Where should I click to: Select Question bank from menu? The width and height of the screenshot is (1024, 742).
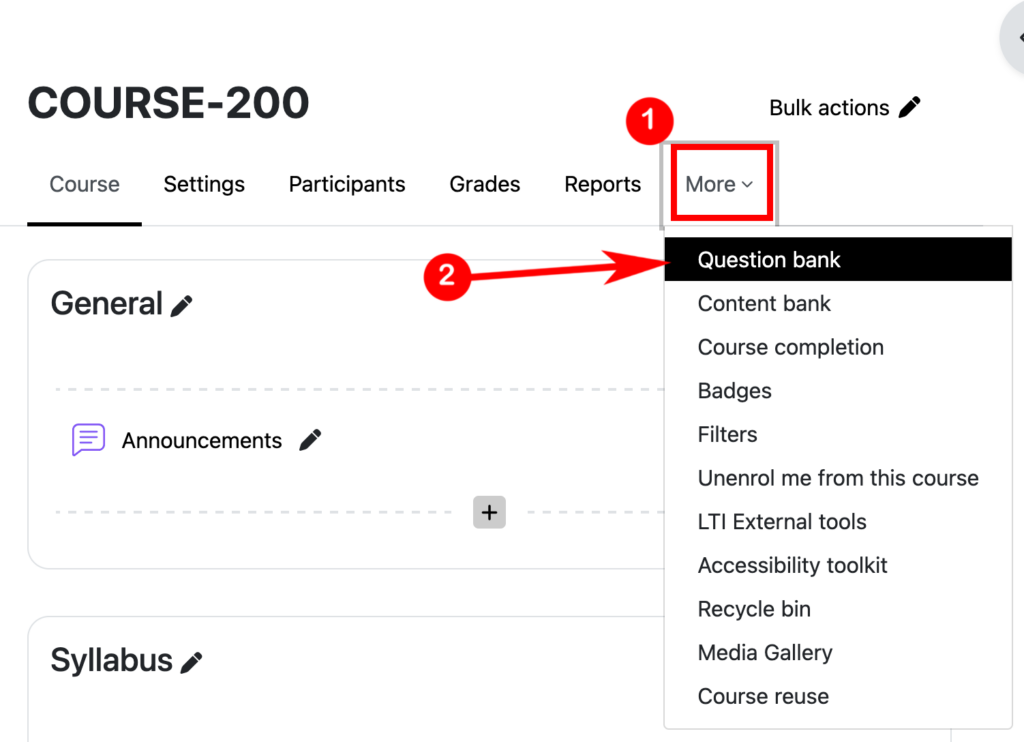pos(769,260)
